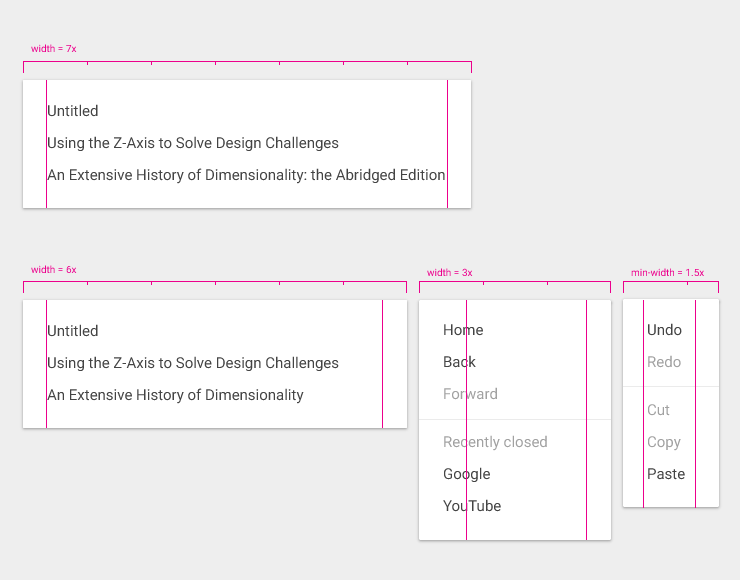The height and width of the screenshot is (580, 740).
Task: Open the Recently closed entry
Action: [495, 442]
